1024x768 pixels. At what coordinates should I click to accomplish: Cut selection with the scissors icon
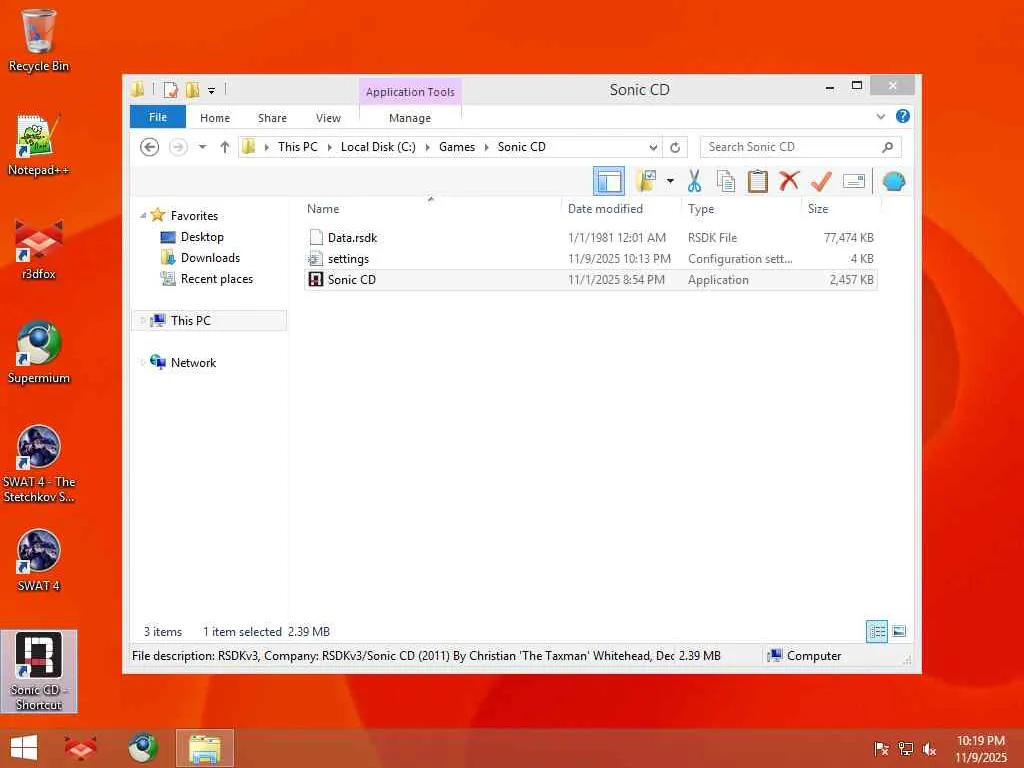click(x=694, y=182)
